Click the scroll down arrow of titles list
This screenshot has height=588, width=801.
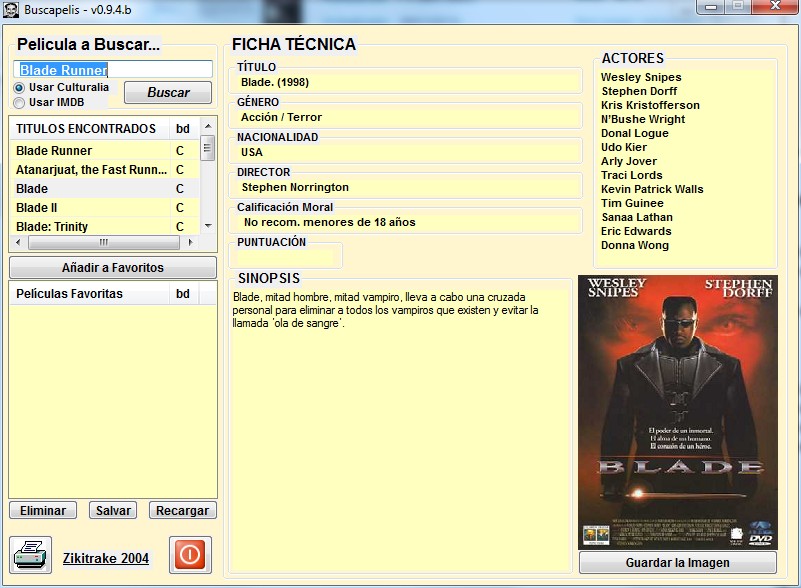click(208, 226)
